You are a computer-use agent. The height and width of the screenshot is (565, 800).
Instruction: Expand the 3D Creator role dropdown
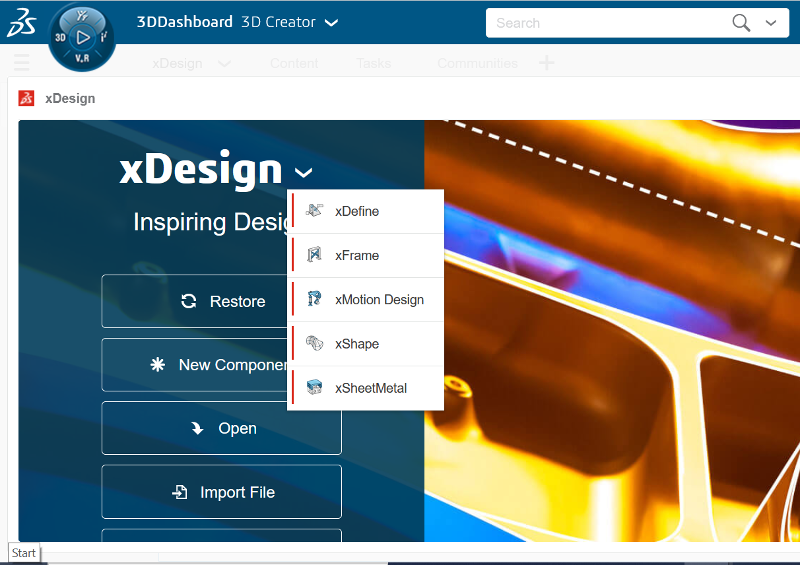pos(331,22)
